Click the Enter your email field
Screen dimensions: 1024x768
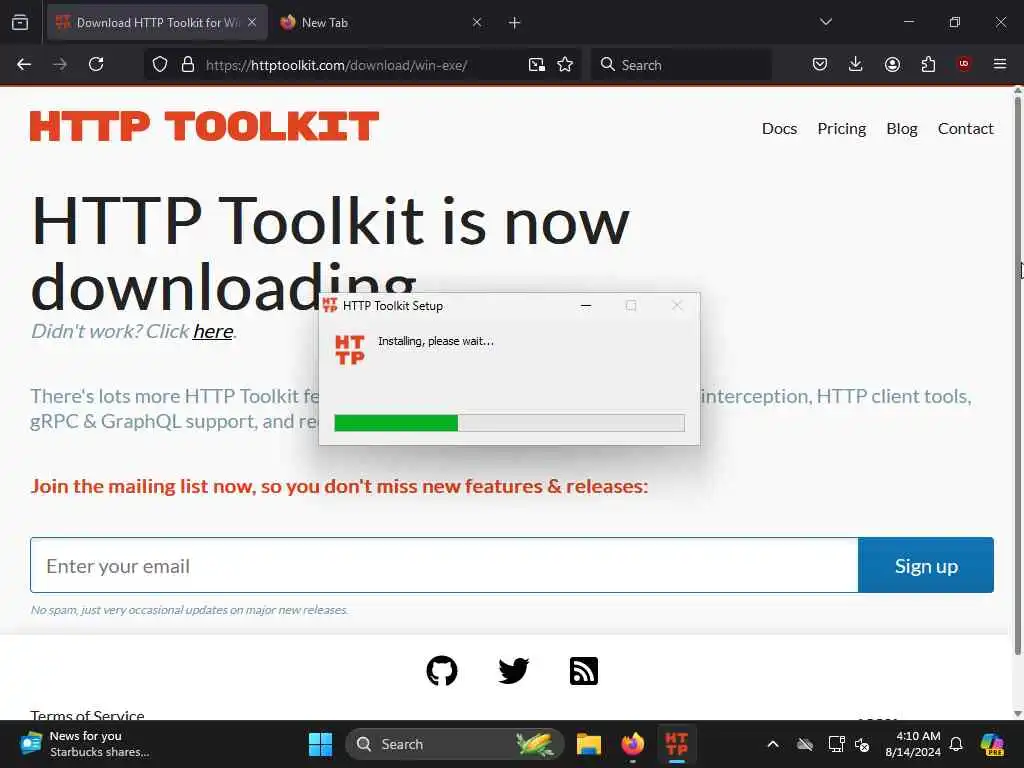[x=444, y=566]
